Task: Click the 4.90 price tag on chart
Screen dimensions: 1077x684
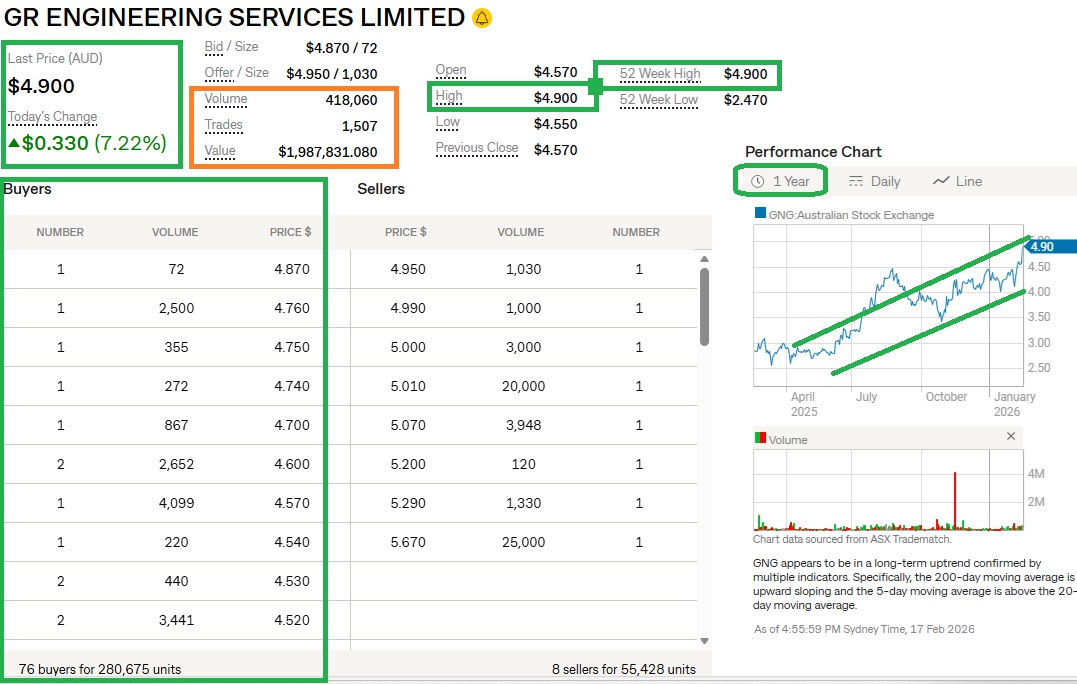Action: pos(1050,246)
